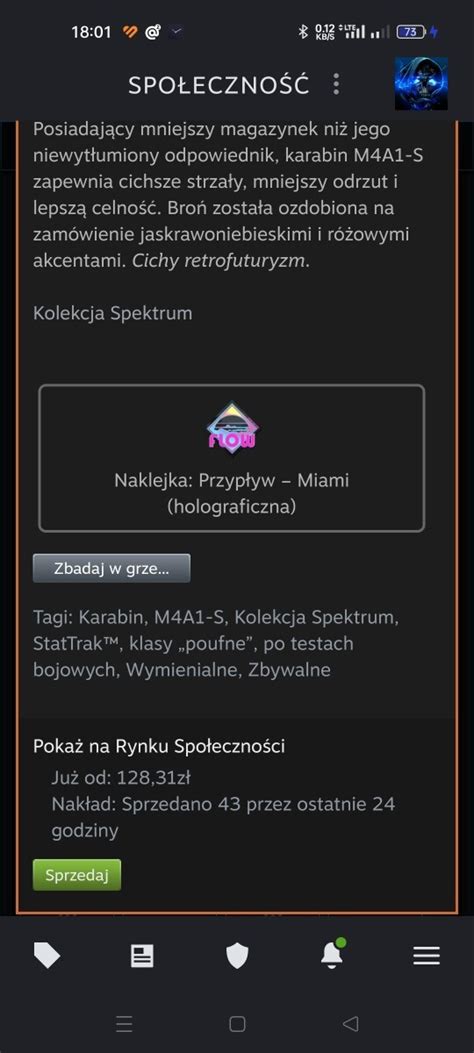Click the Już od: 128,31zł price text

pyautogui.click(x=121, y=778)
